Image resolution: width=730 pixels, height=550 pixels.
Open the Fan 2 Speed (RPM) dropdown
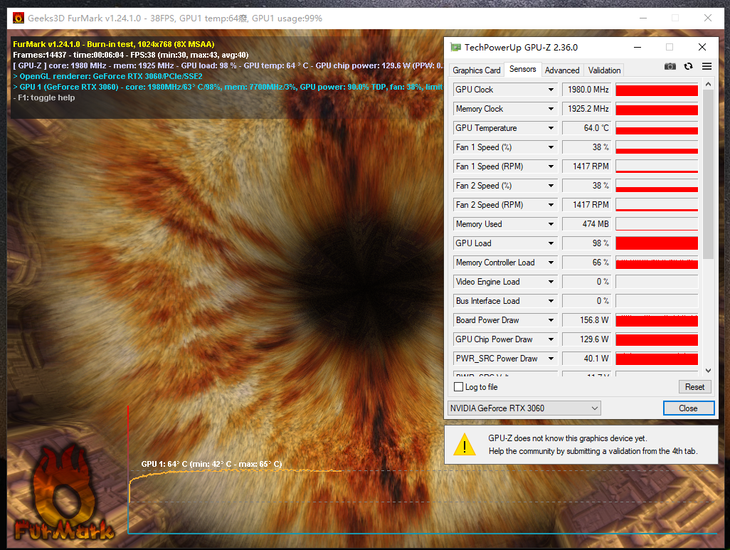click(551, 205)
